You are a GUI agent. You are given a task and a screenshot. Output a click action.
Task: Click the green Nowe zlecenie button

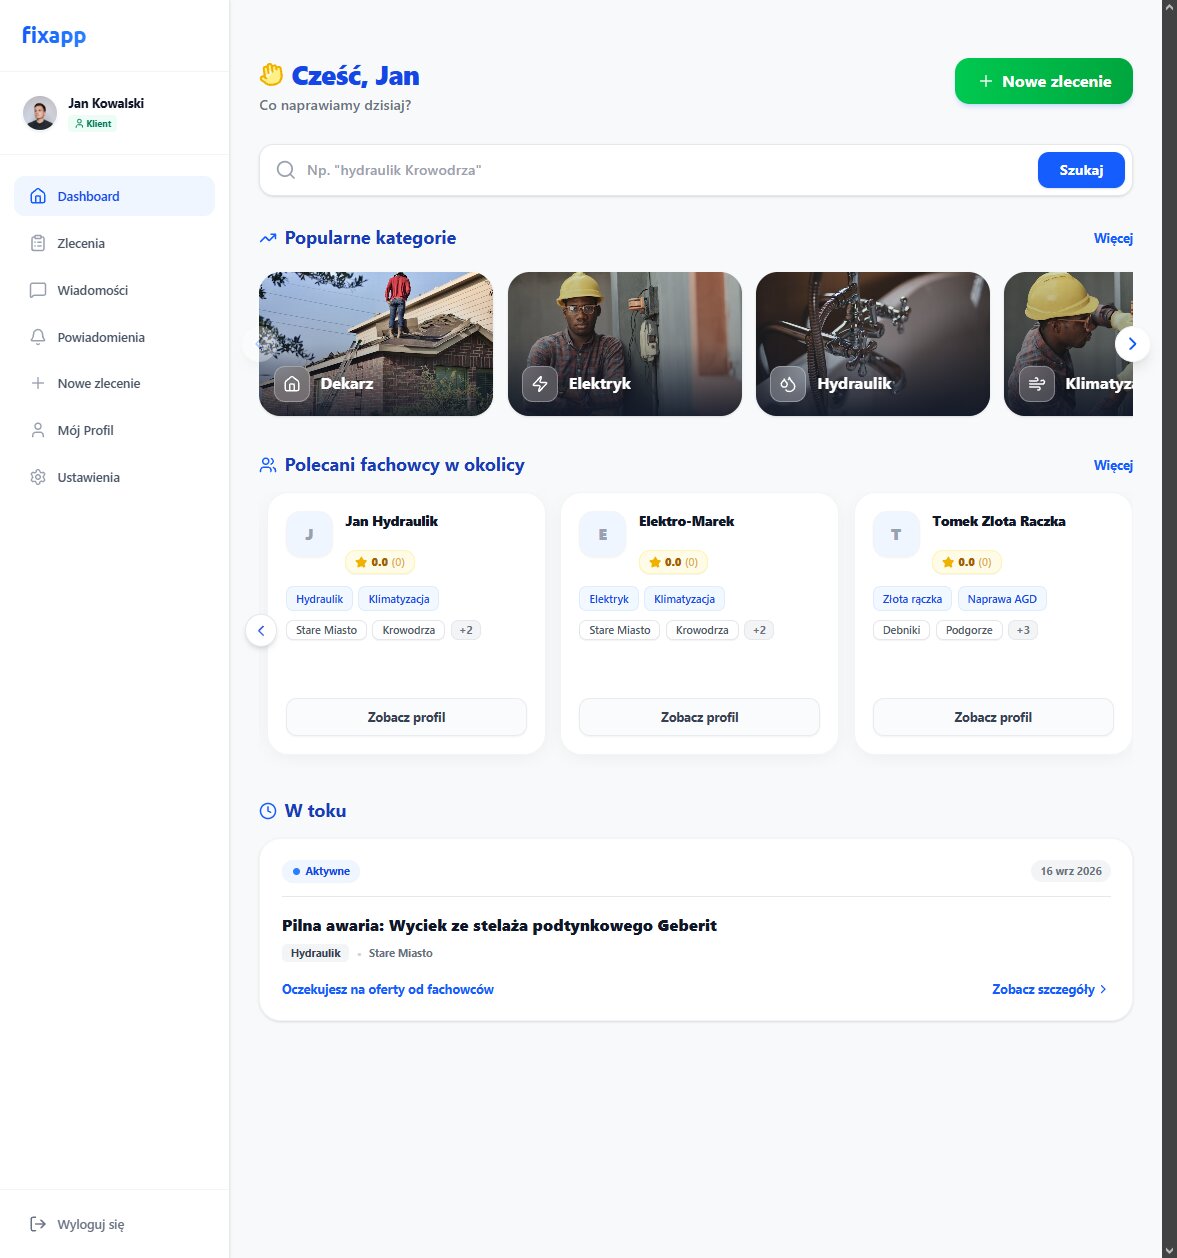click(1044, 81)
